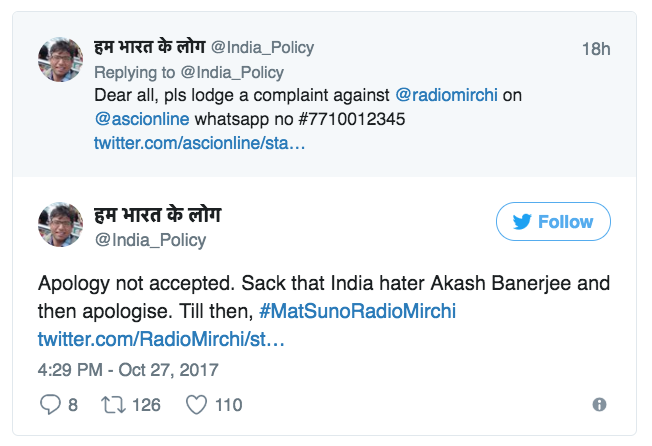Click the reply speech bubble icon
This screenshot has height=446, width=652.
click(49, 405)
